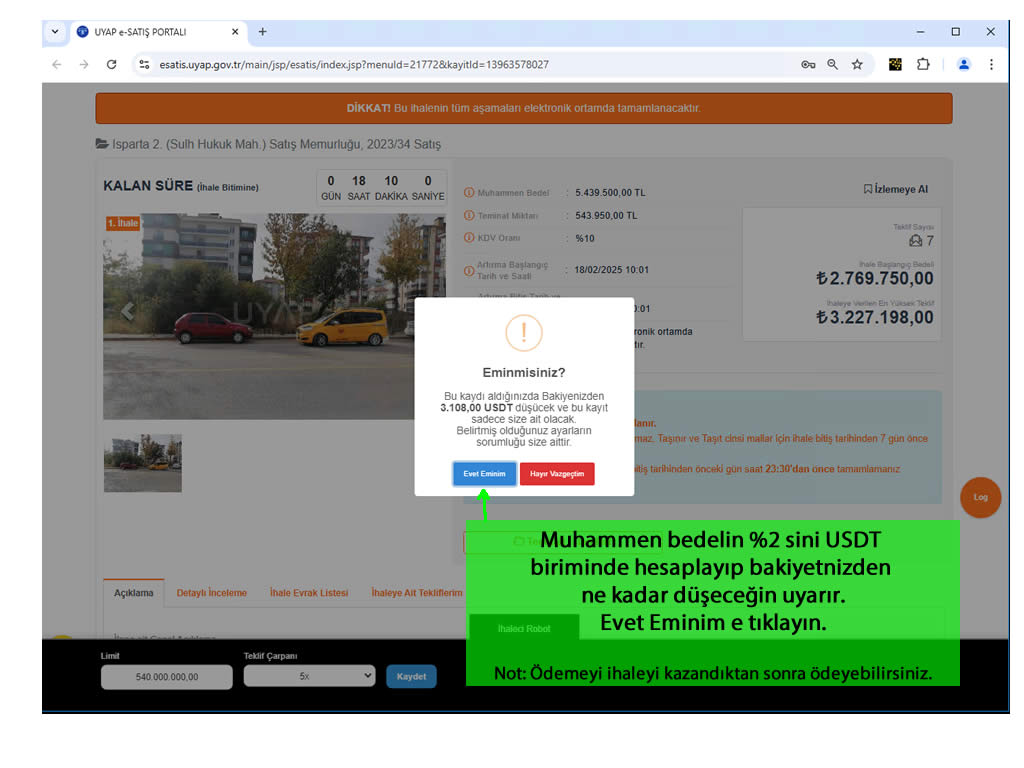Screen dimensions: 1024x768
Task: Click the 18/02/2025 10:01 date value
Action: point(612,270)
